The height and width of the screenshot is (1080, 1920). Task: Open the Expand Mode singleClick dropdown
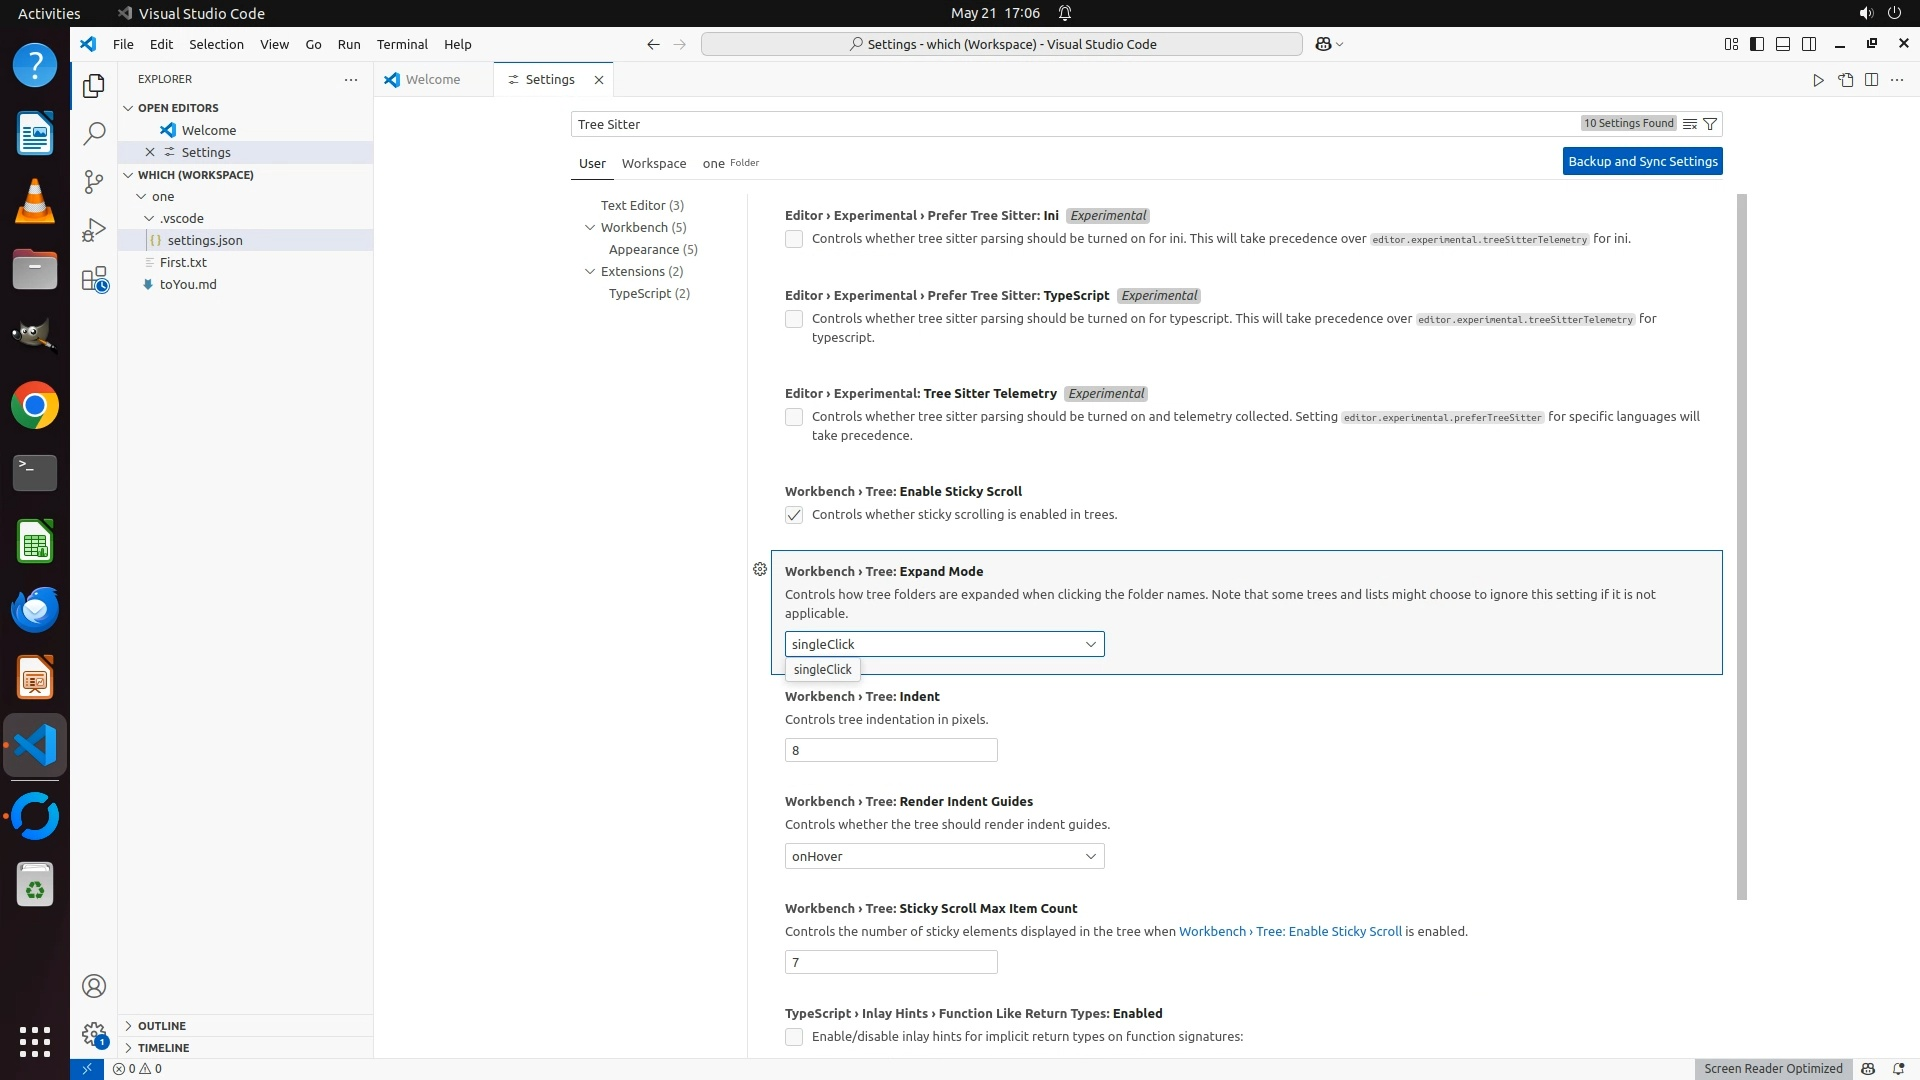tap(944, 644)
